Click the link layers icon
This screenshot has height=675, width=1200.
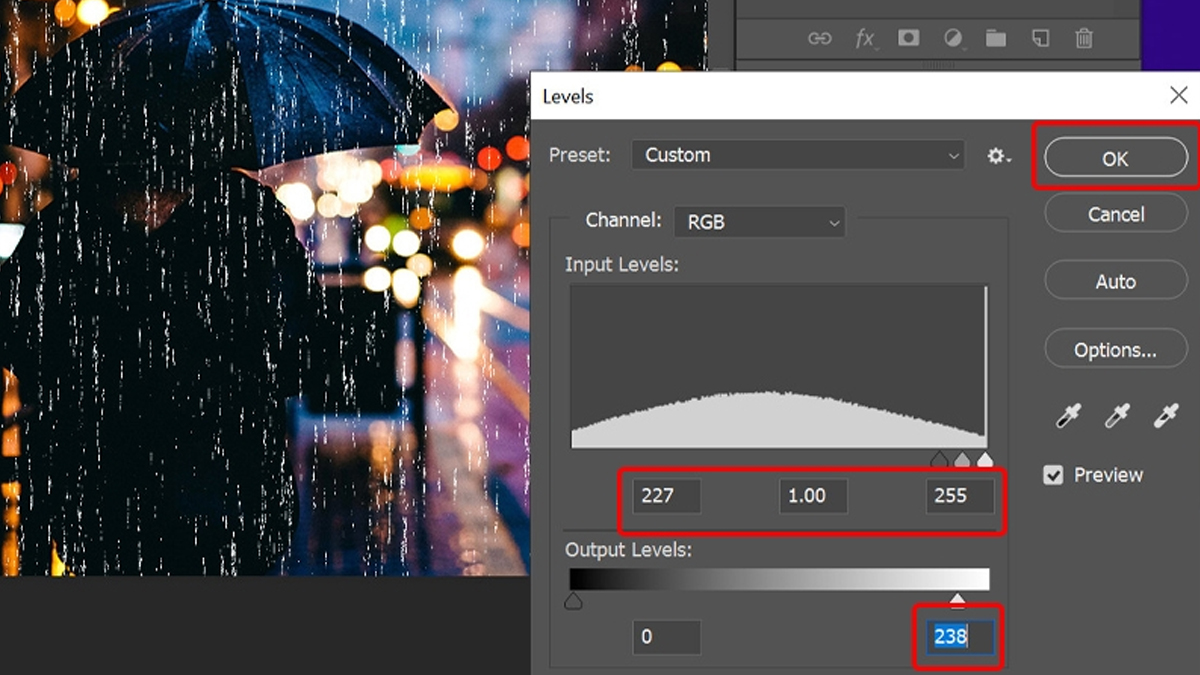[x=820, y=38]
